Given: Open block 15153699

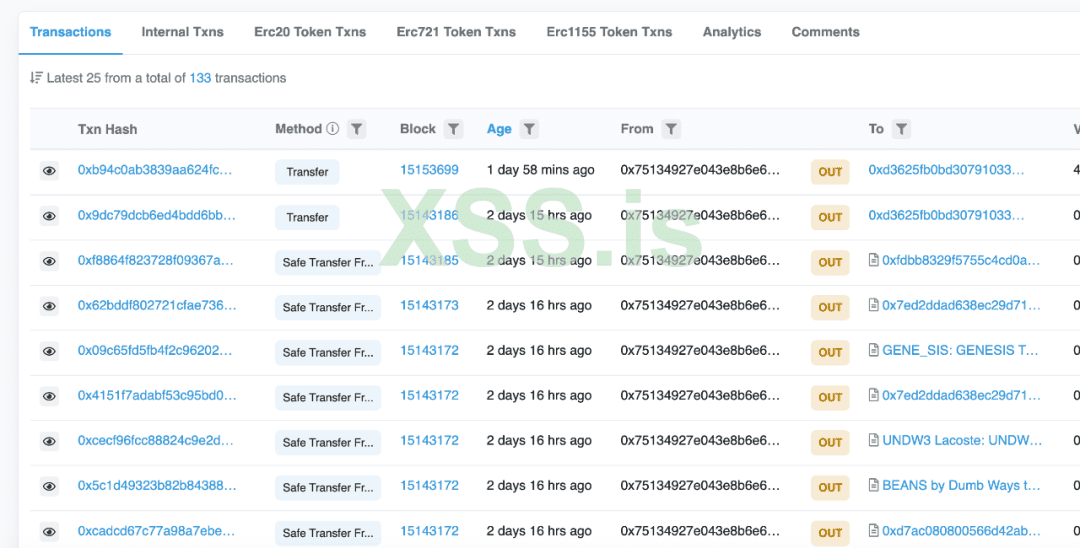Looking at the screenshot, I should pos(429,170).
